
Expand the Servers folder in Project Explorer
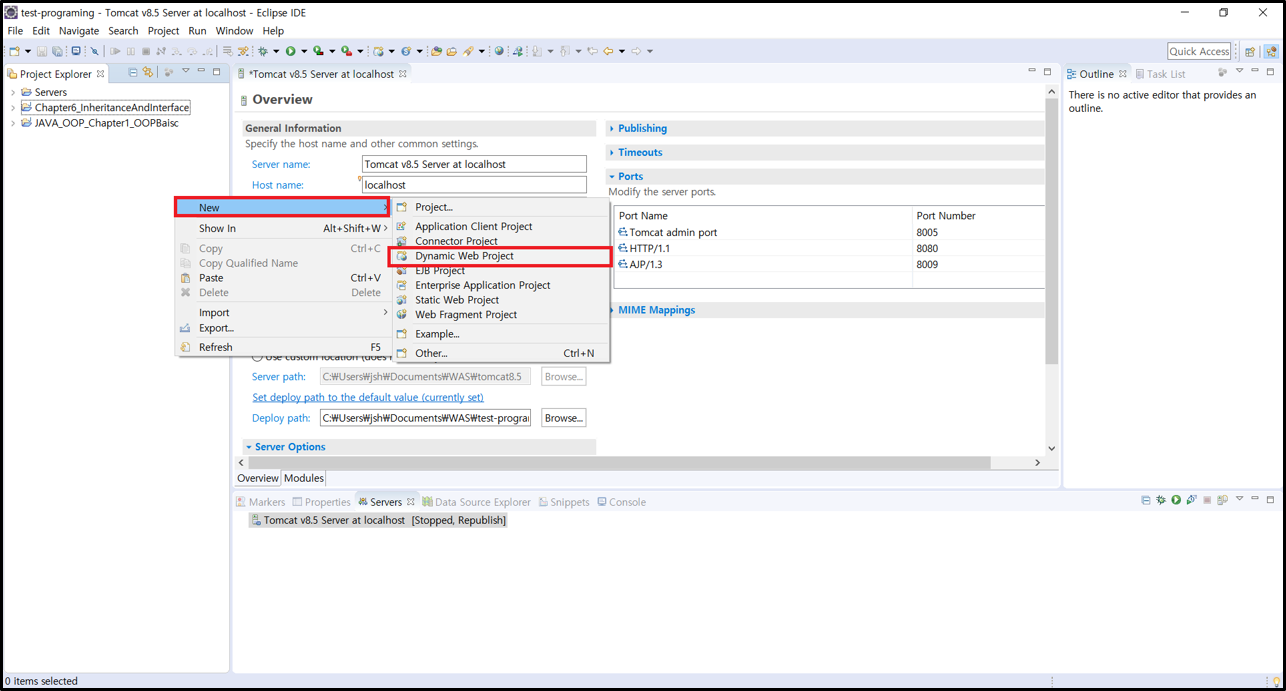point(13,92)
